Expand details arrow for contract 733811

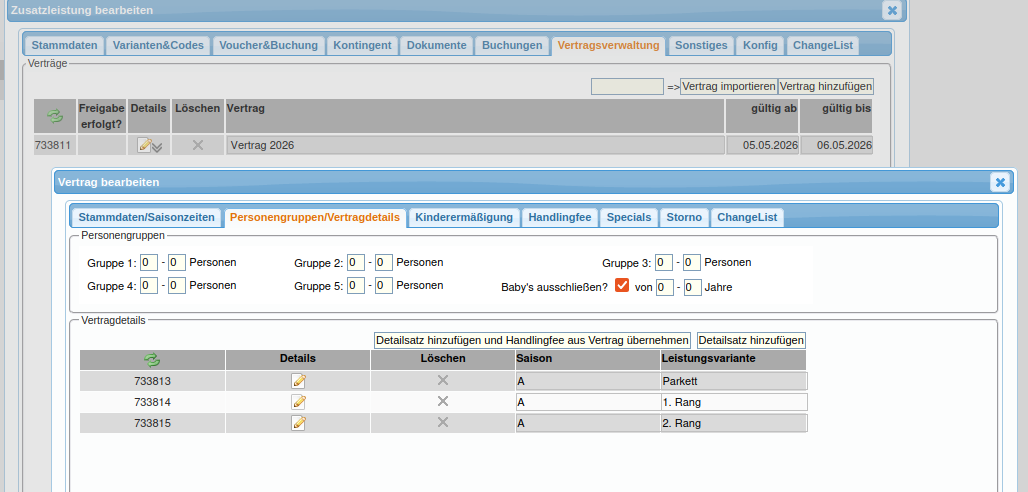click(x=157, y=147)
